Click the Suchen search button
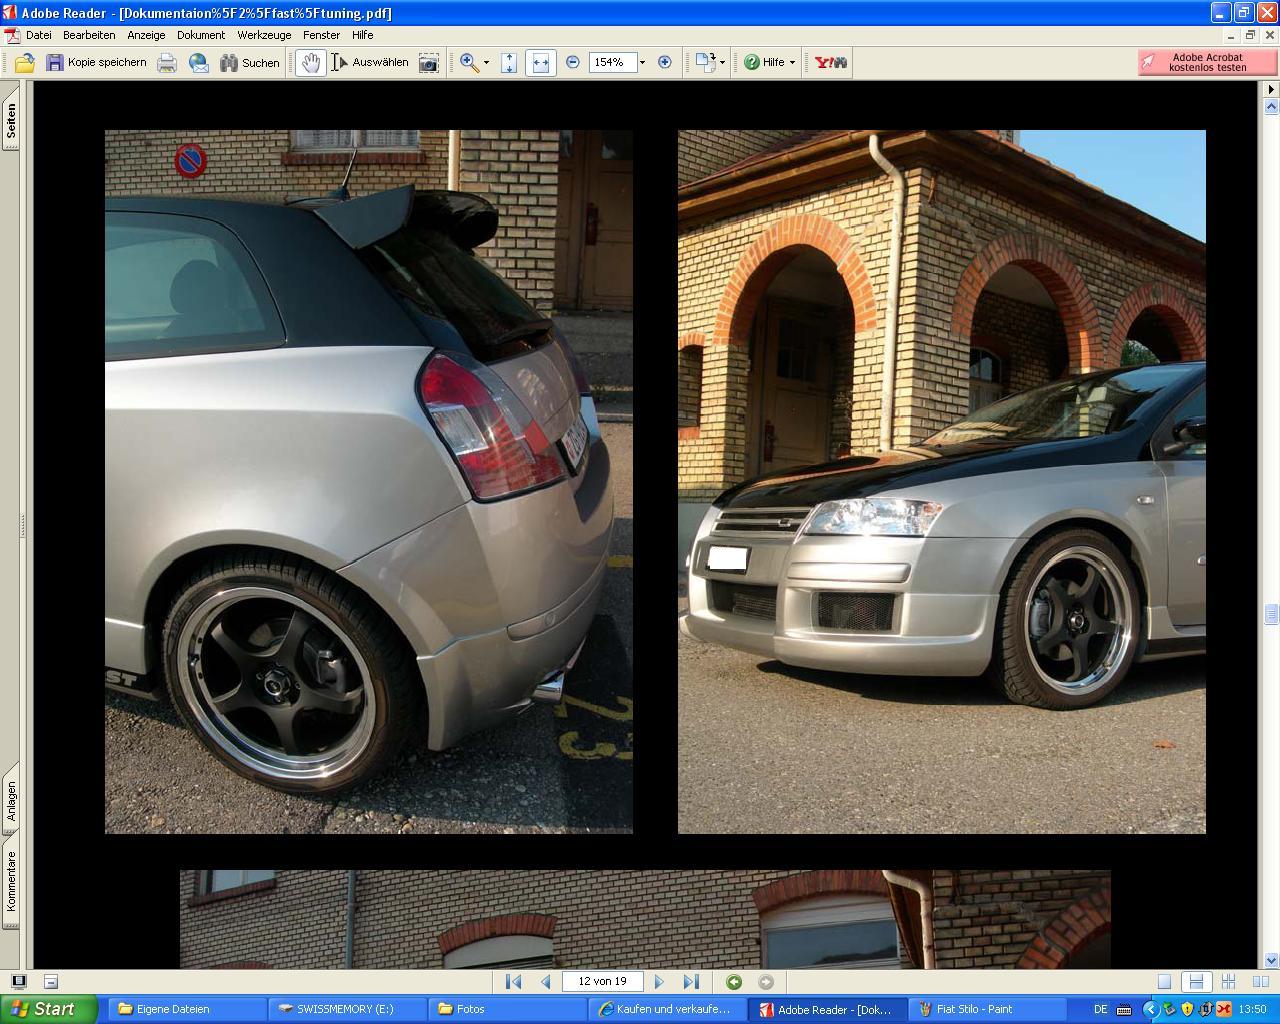This screenshot has height=1024, width=1280. click(250, 63)
